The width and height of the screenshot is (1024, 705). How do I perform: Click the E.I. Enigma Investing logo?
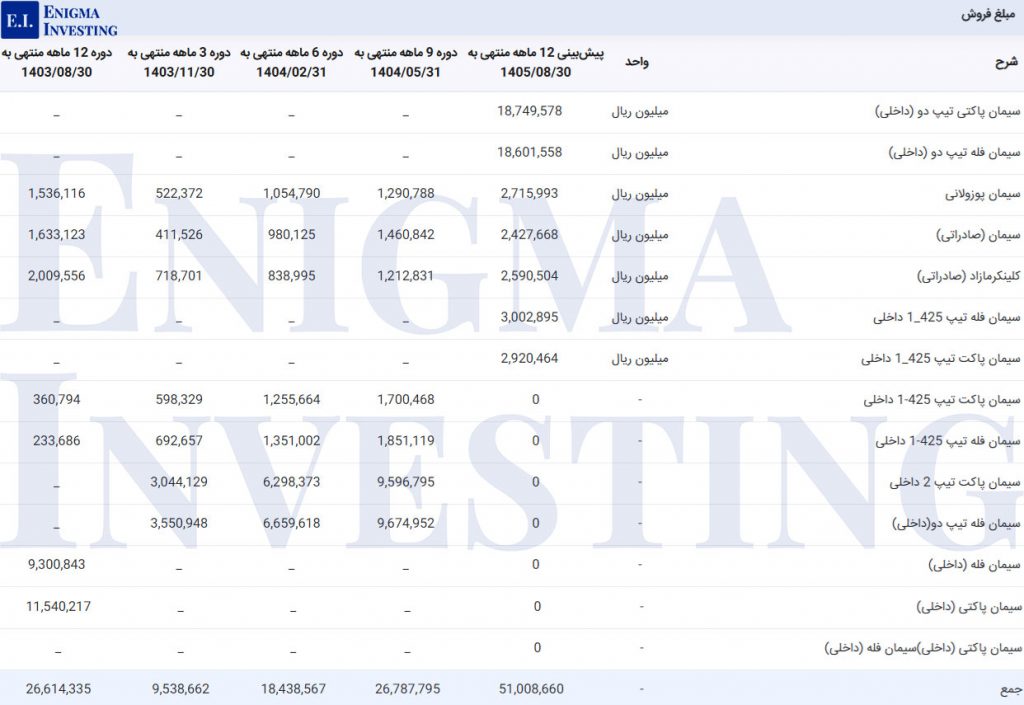(61, 19)
